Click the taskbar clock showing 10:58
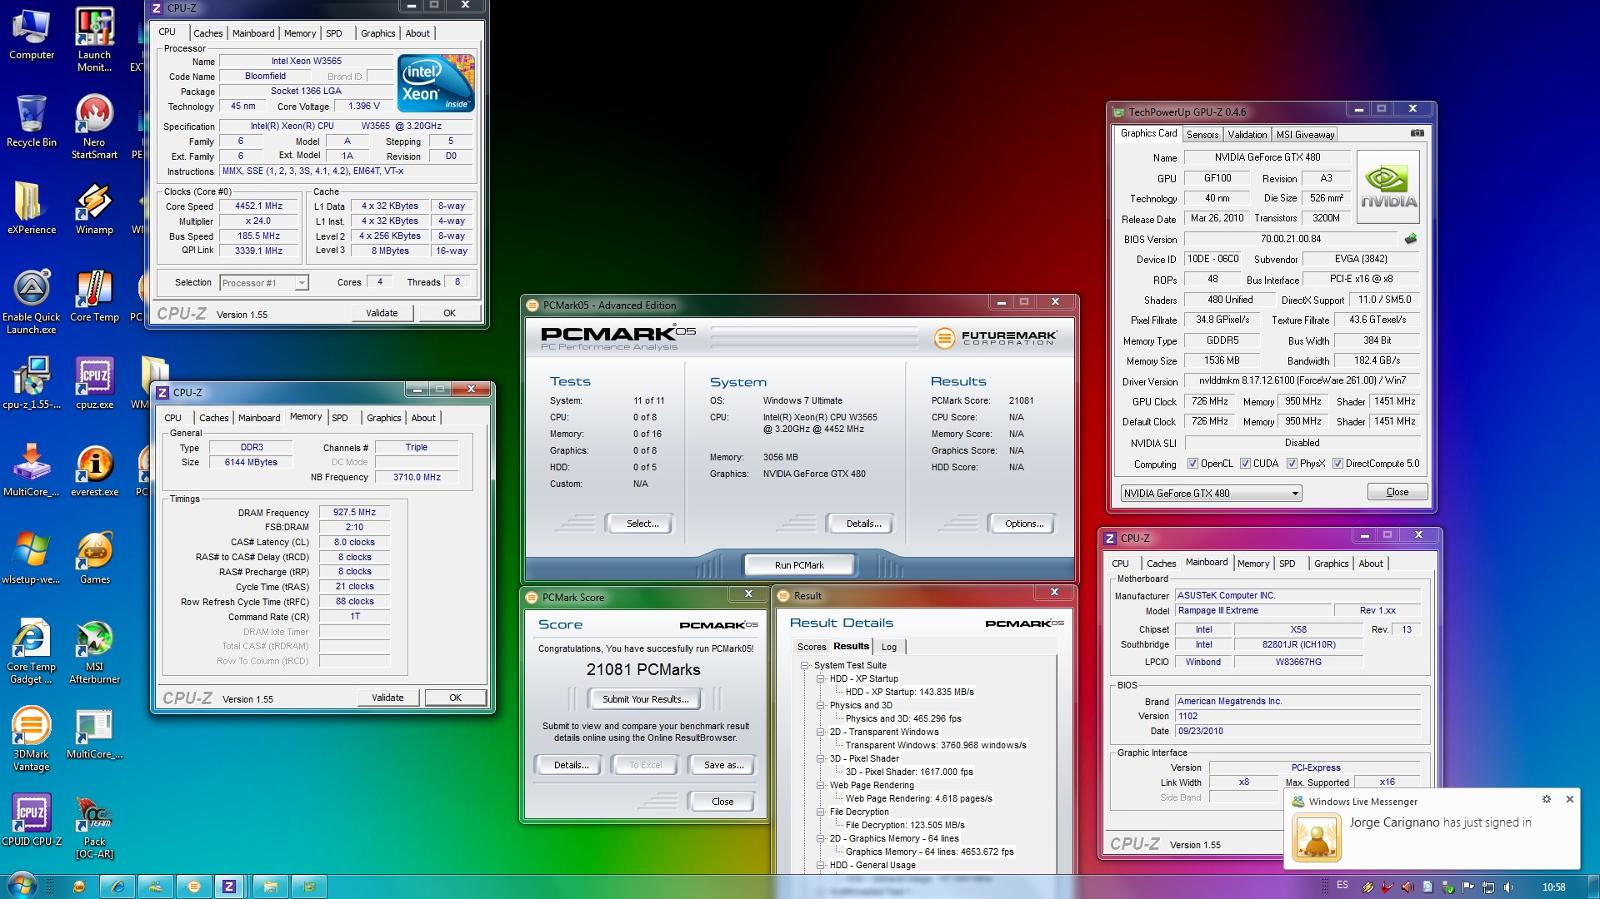Viewport: 1600px width, 899px height. 1553,887
